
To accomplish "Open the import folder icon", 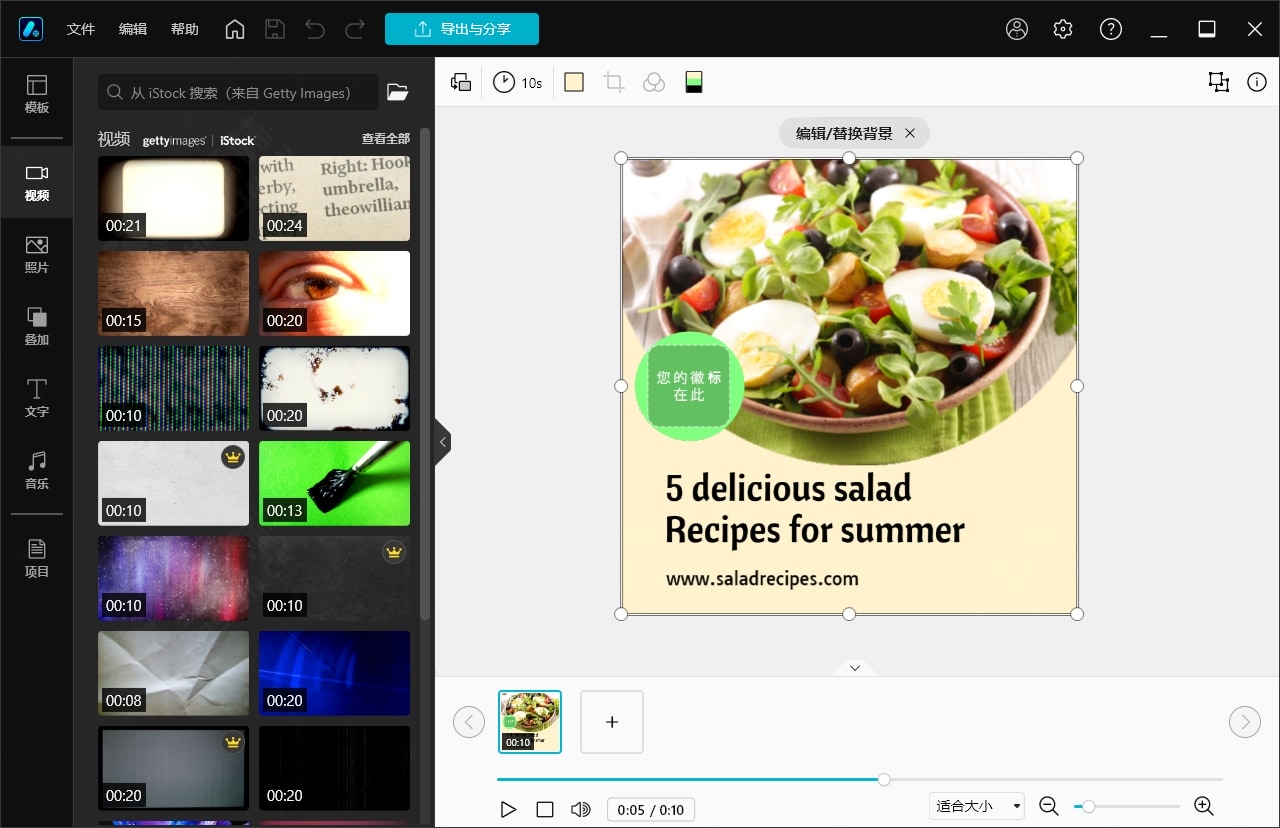I will (398, 93).
